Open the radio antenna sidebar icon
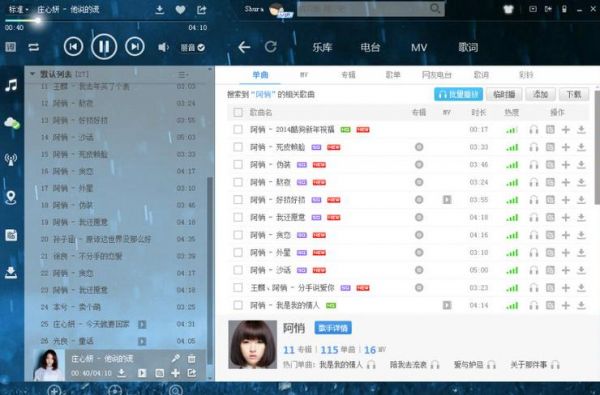The image size is (600, 395). tap(11, 160)
